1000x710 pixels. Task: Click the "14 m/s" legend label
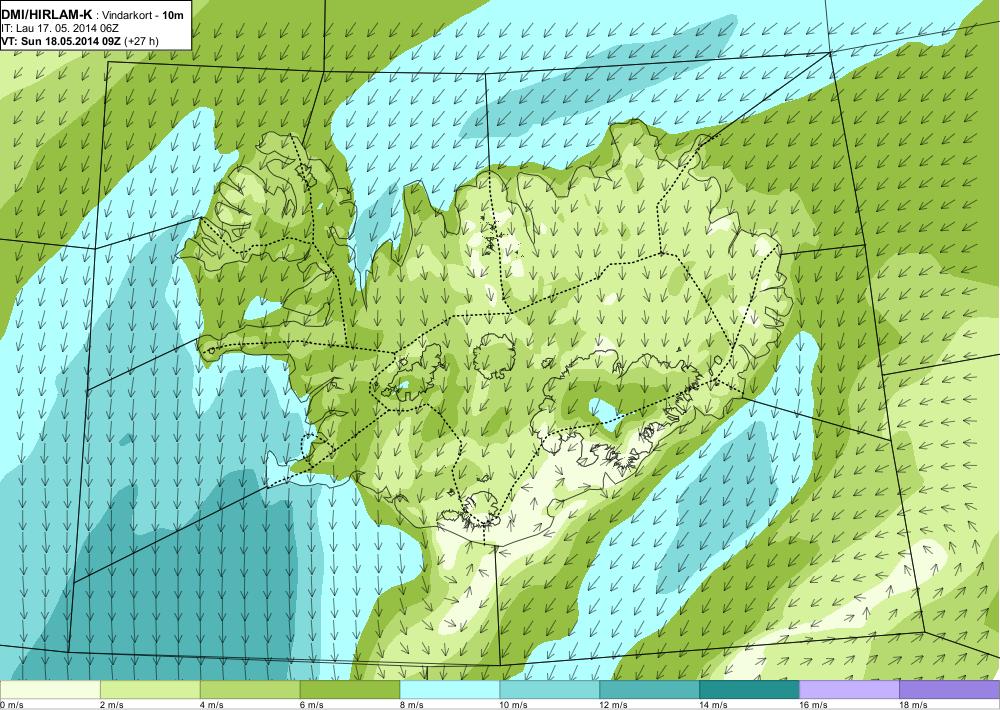point(714,705)
